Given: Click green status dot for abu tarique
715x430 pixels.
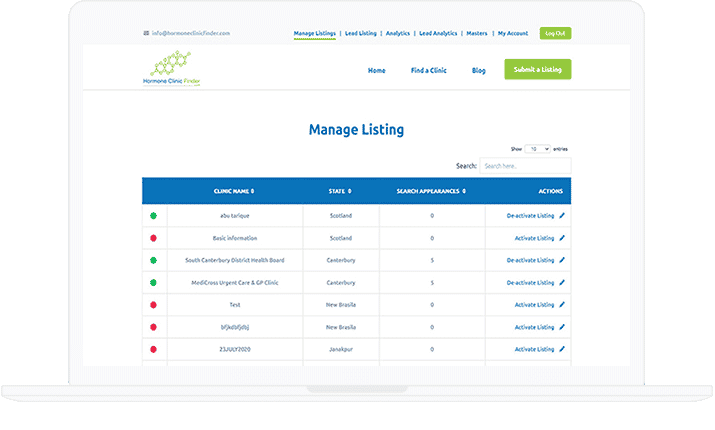Looking at the screenshot, I should pyautogui.click(x=154, y=216).
